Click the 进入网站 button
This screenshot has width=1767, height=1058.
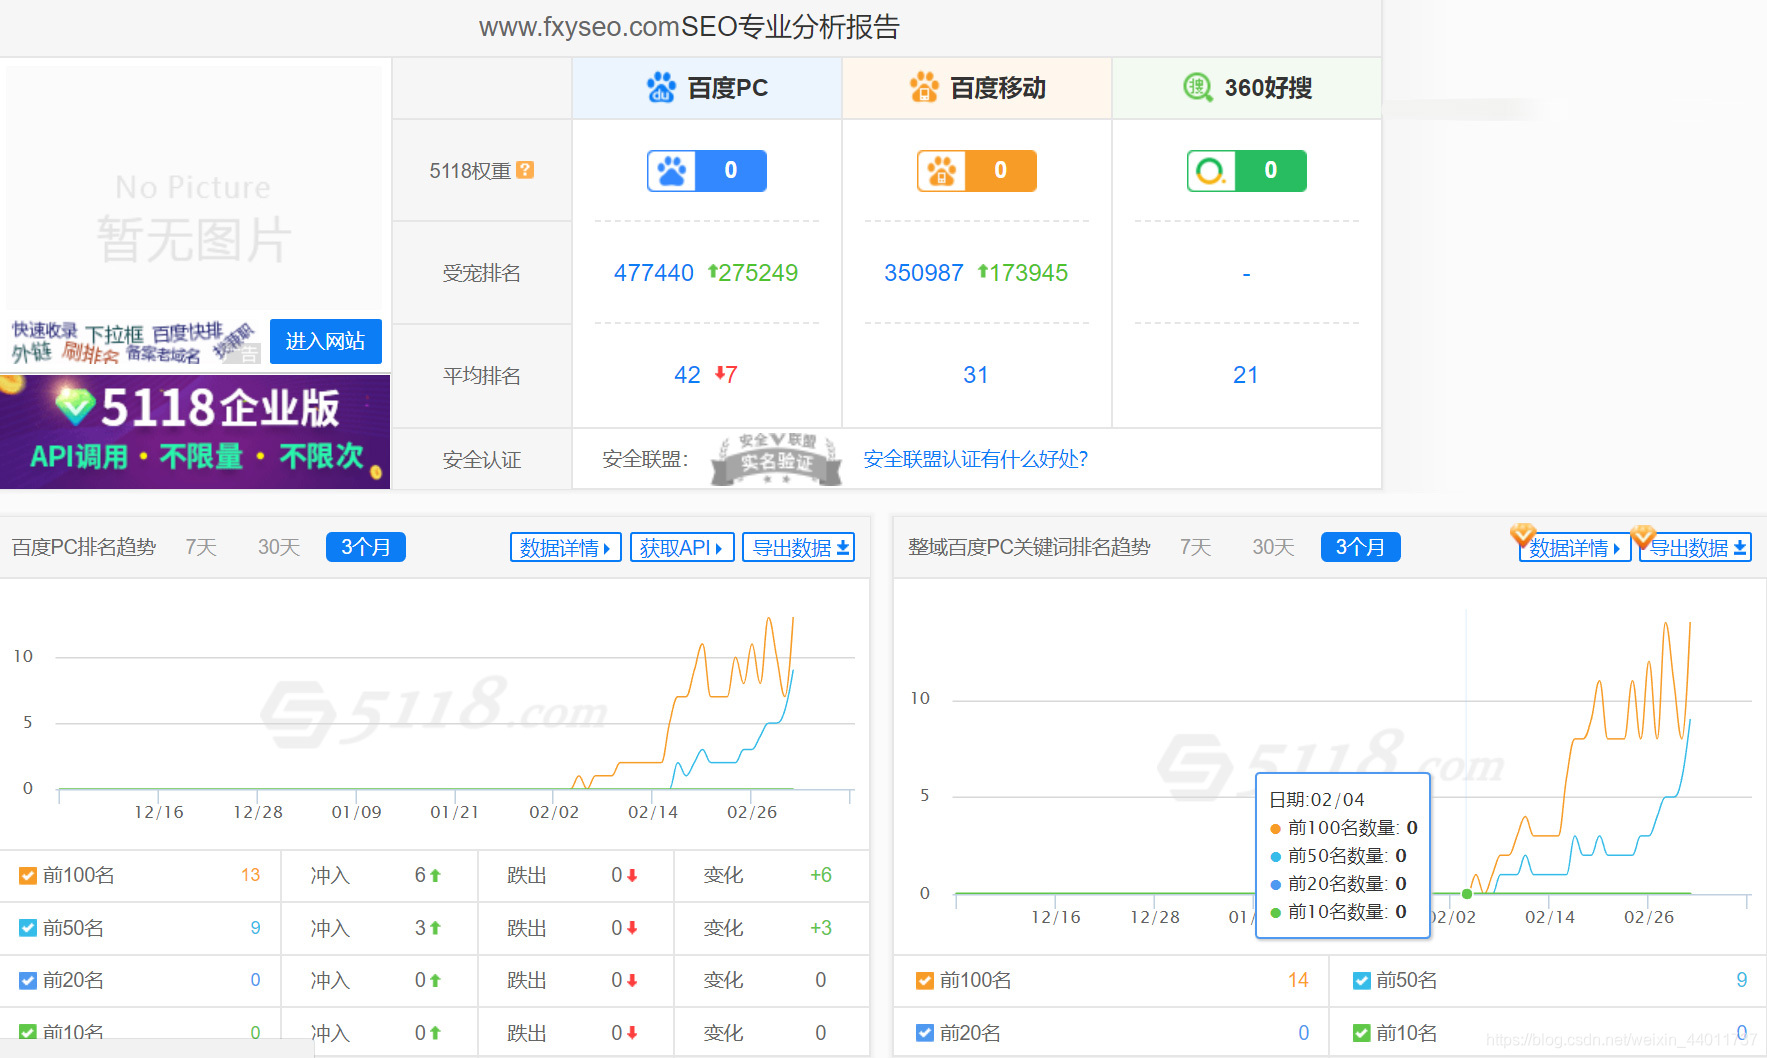pos(326,341)
